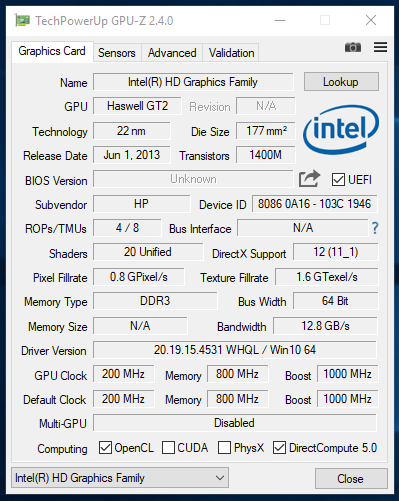Viewport: 399px width, 501px height.
Task: Enable the PhysX checkbox
Action: click(224, 448)
